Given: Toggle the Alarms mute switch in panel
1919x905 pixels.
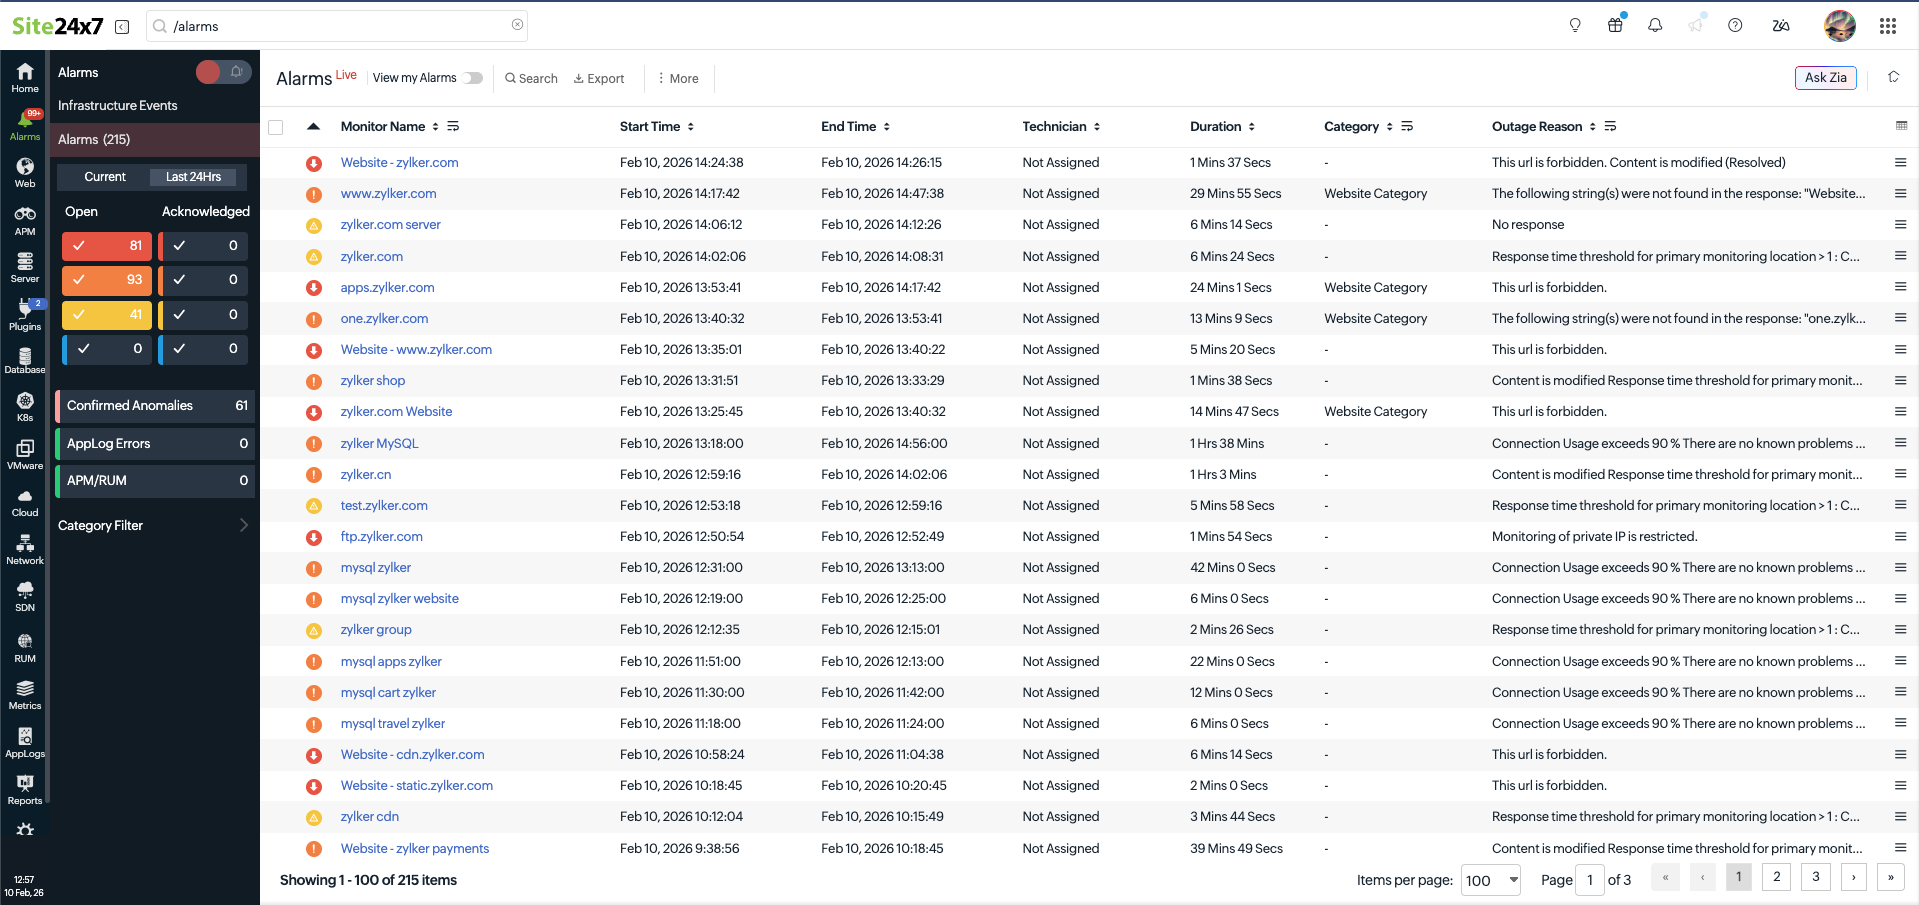Looking at the screenshot, I should 223,72.
